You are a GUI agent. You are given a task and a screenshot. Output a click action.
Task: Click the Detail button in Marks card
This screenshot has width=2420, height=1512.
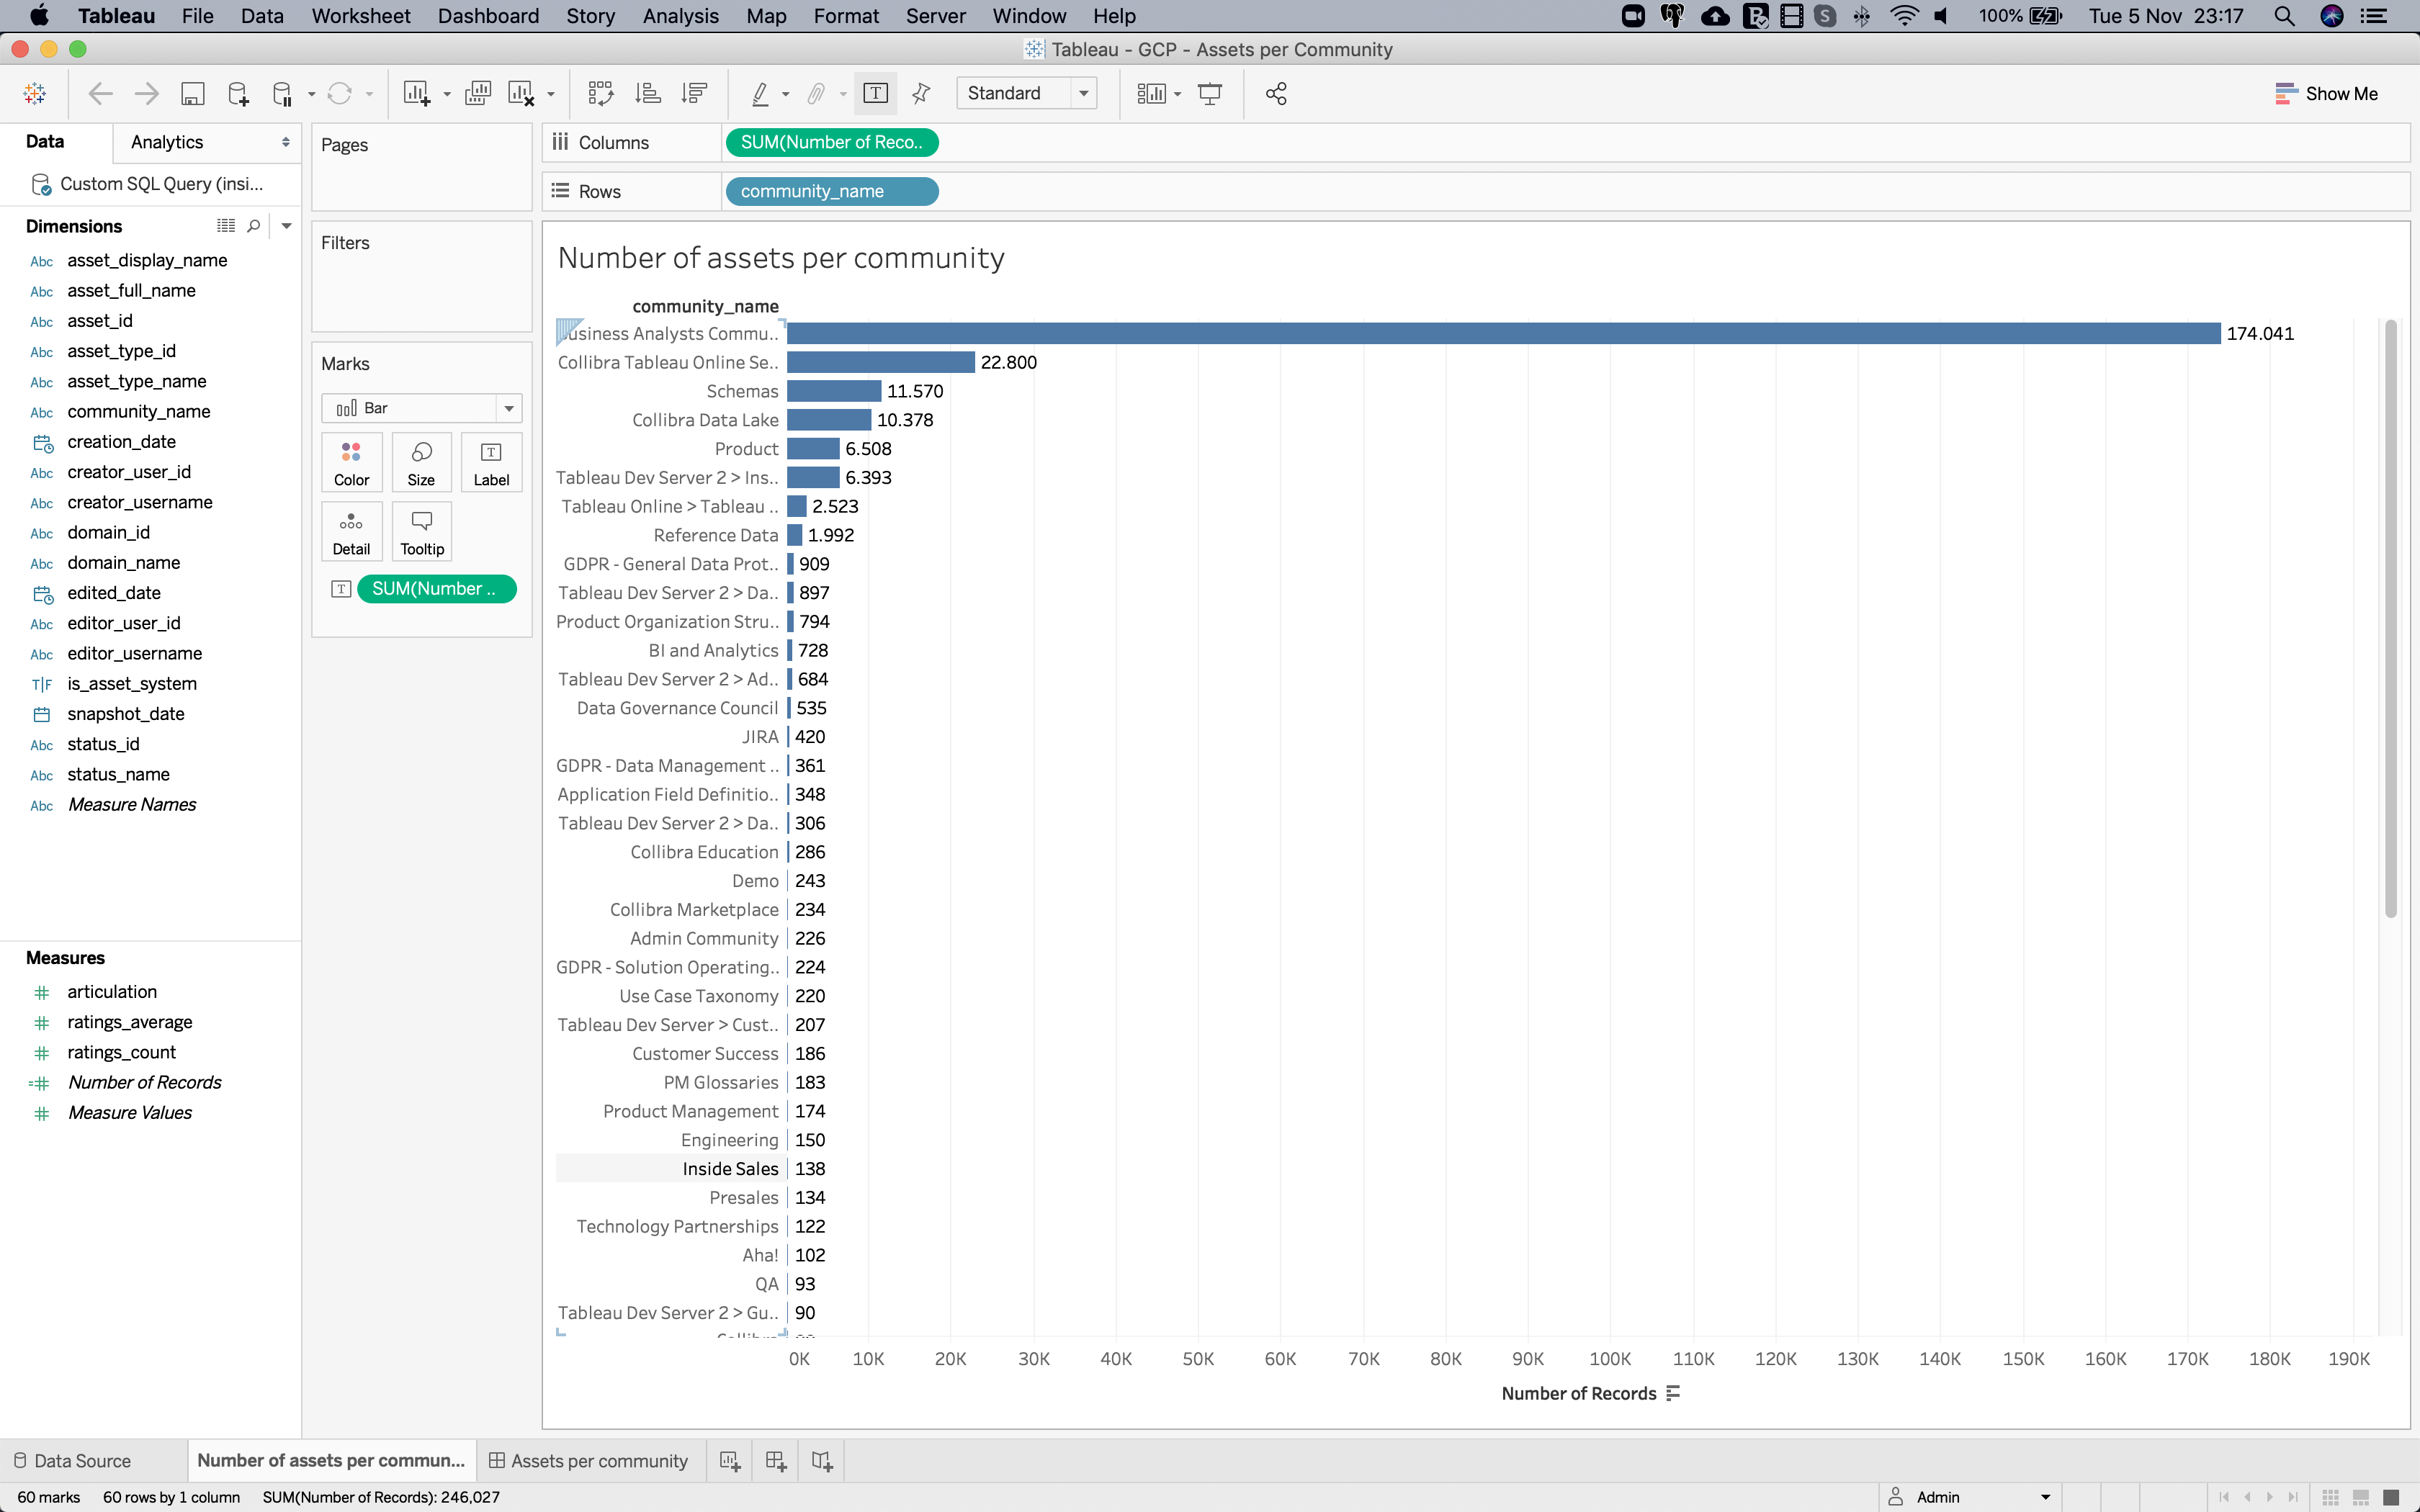[351, 532]
